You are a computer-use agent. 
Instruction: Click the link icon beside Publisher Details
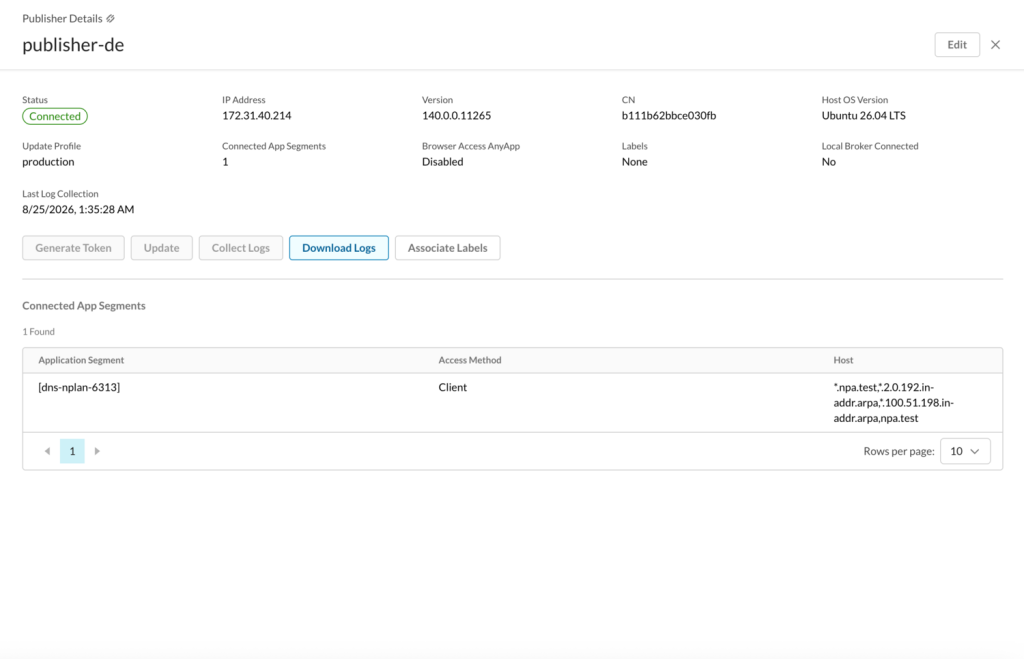[110, 18]
